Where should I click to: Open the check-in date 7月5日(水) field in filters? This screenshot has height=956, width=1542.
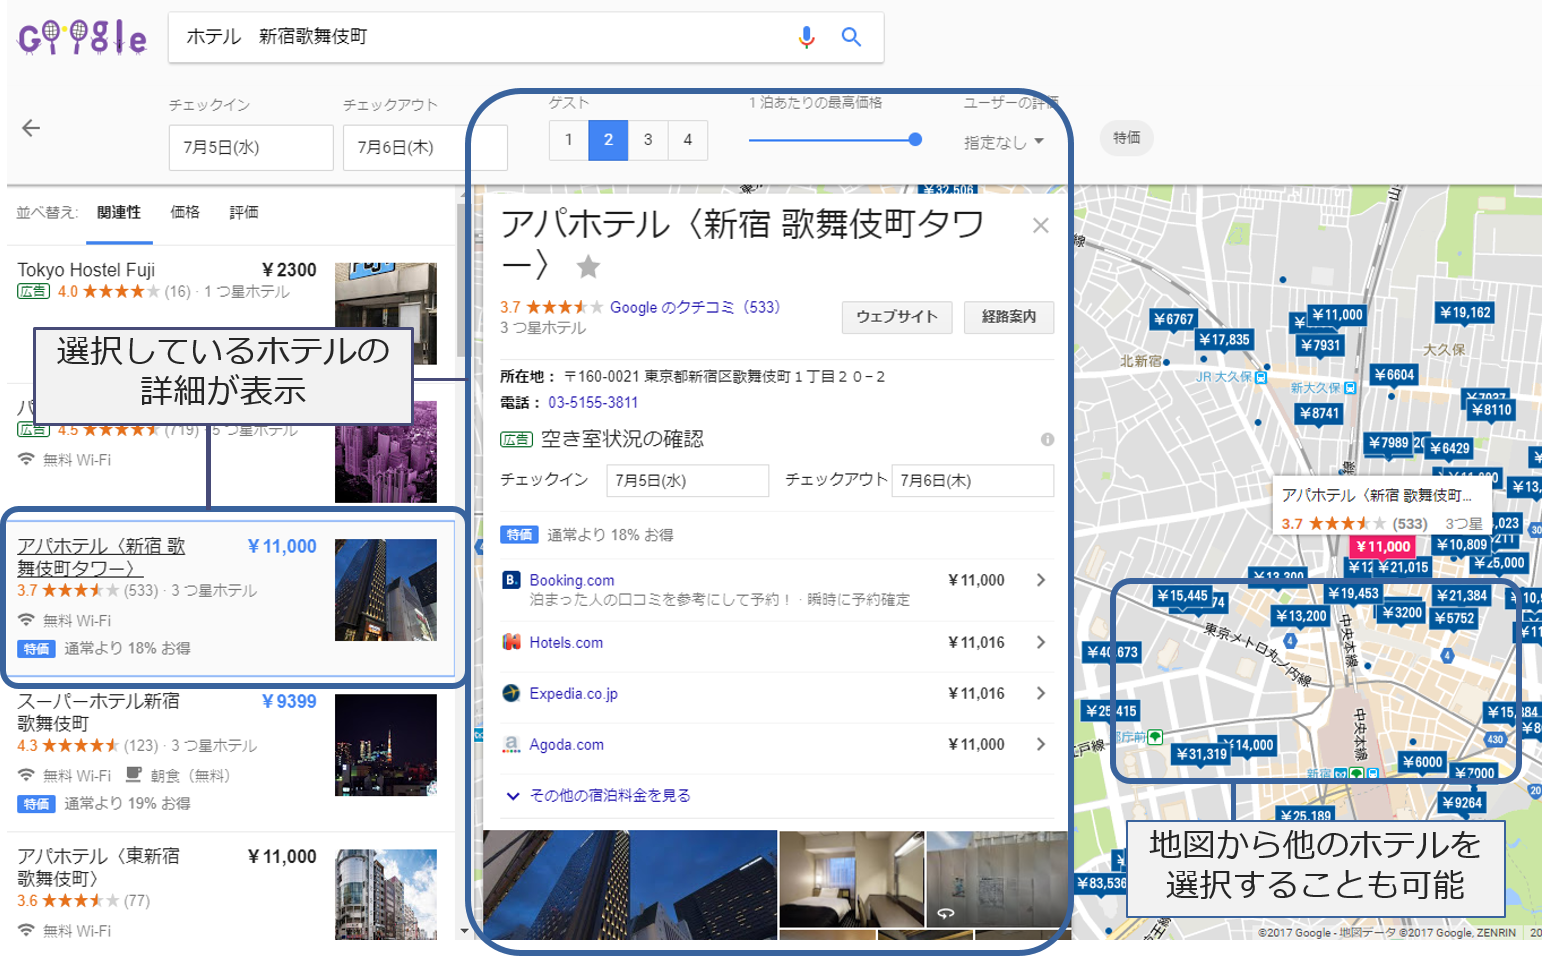[251, 148]
